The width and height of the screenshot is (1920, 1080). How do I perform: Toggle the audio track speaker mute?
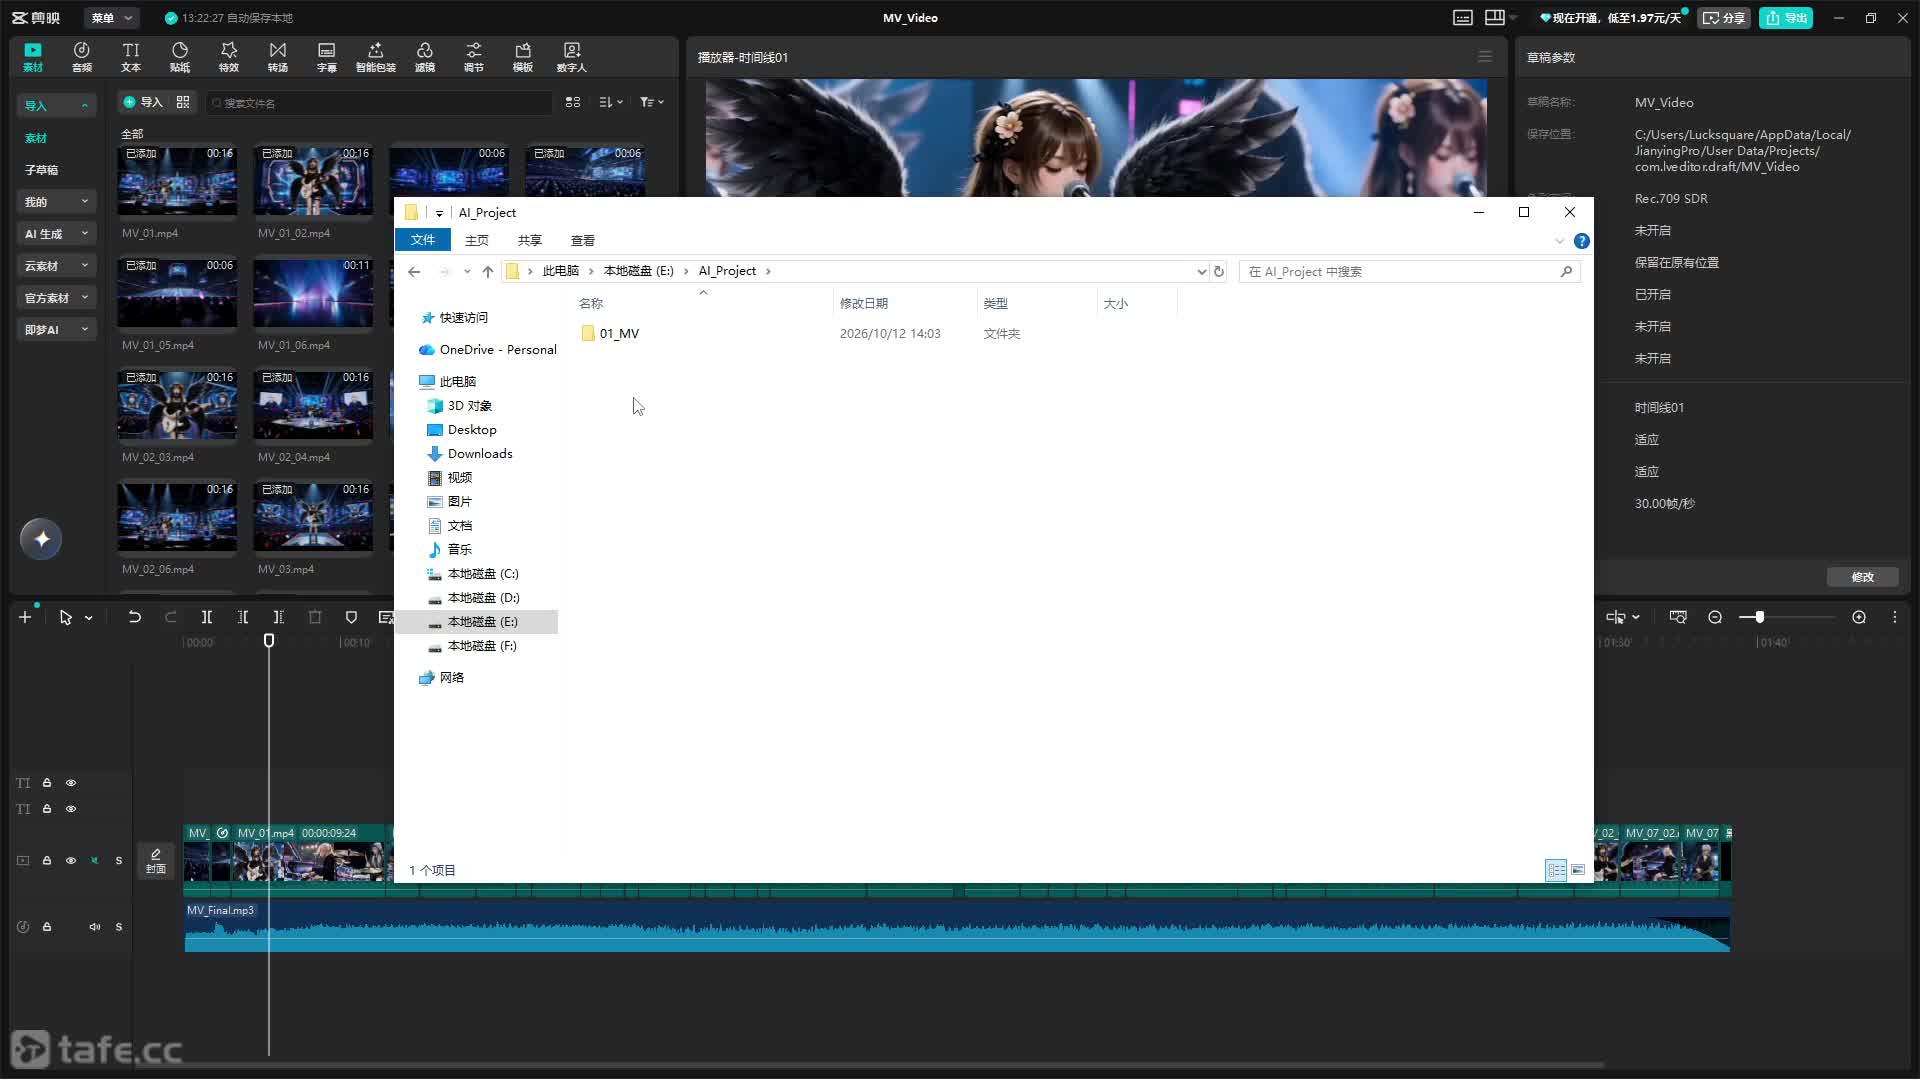pos(95,927)
